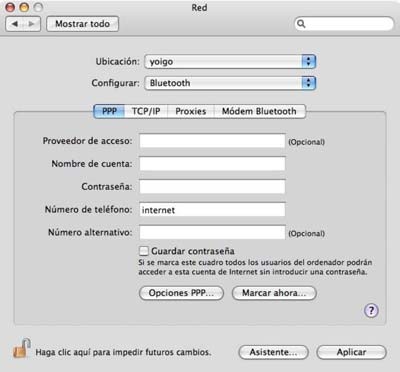The image size is (400, 372).
Task: Switch to Módem Bluetooth tab
Action: (259, 111)
